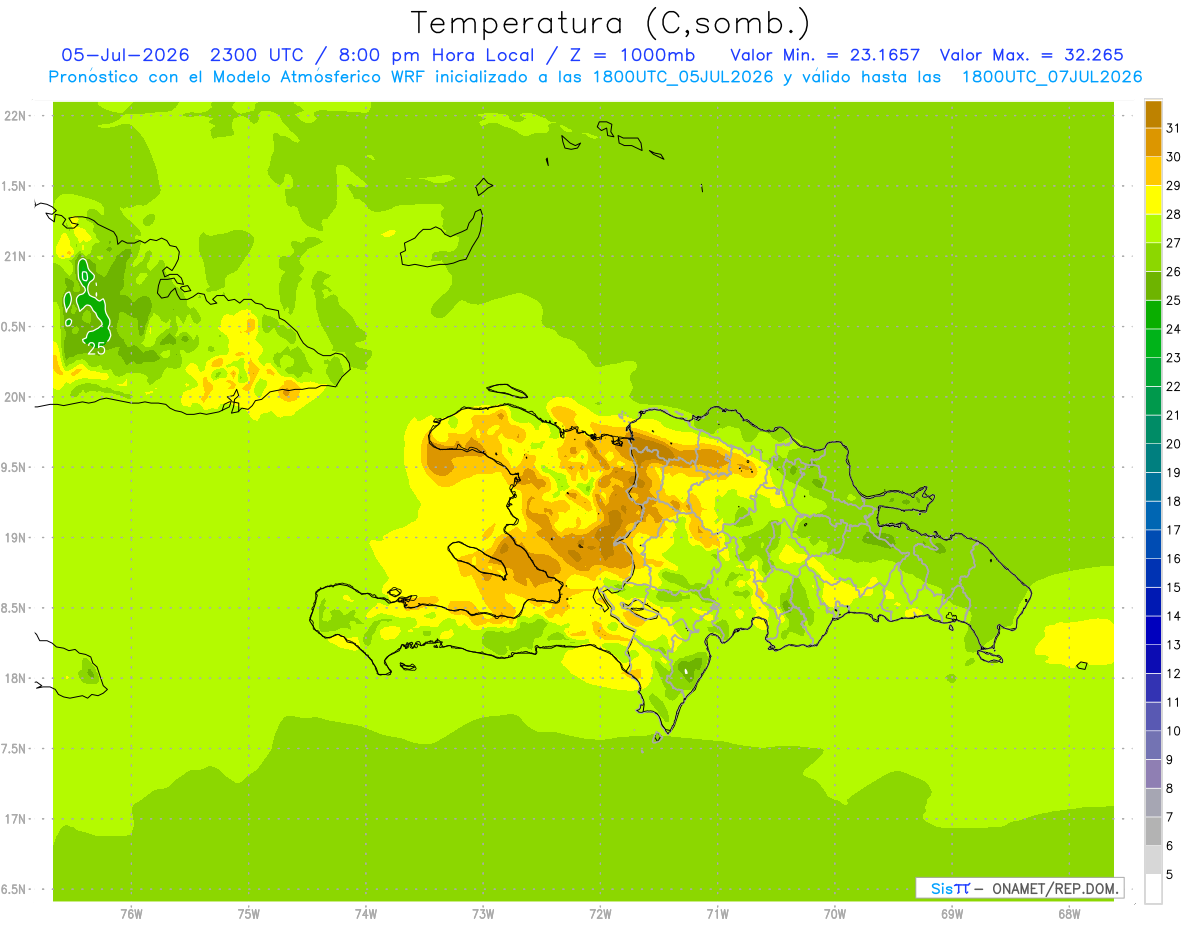The width and height of the screenshot is (1200, 927).
Task: Click the purple colorbar swatch between 9 and 10
Action: pyautogui.click(x=1153, y=745)
